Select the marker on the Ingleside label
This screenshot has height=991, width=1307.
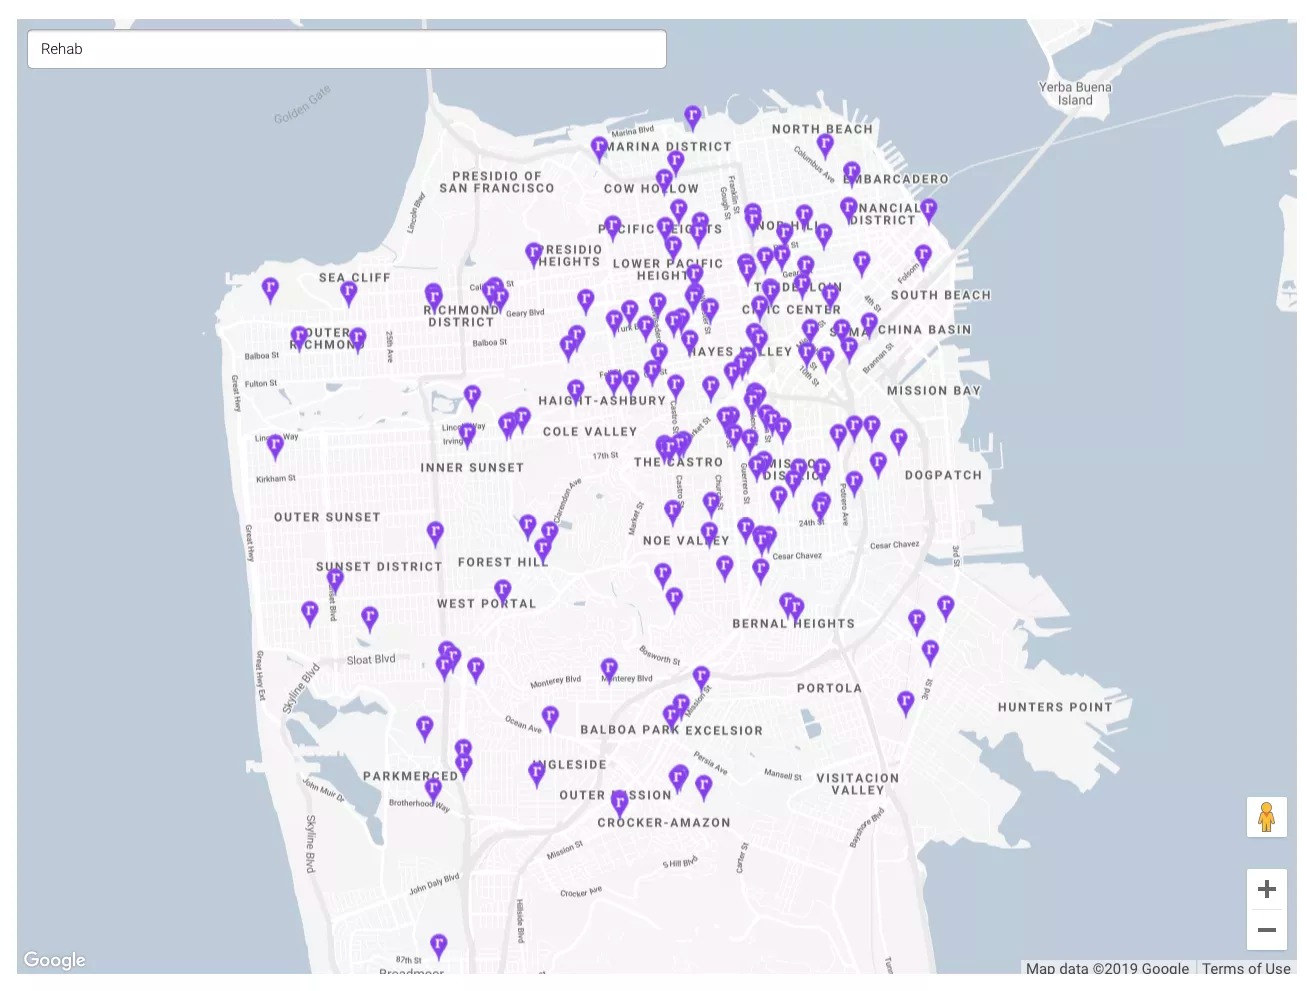pyautogui.click(x=537, y=773)
